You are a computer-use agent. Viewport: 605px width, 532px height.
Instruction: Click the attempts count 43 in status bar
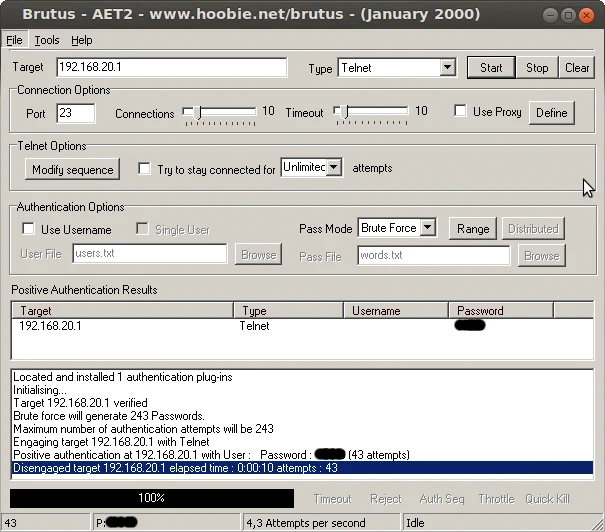(46, 523)
